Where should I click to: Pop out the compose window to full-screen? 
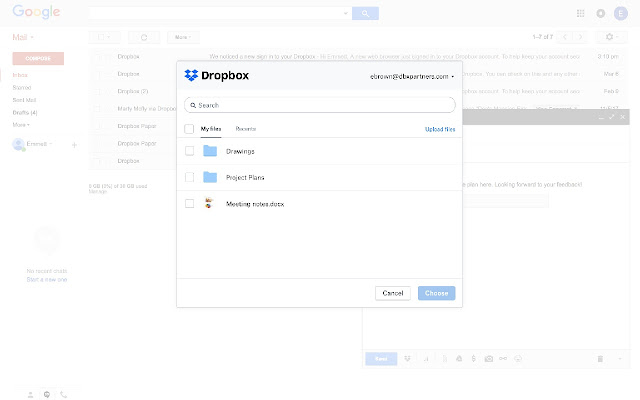[611, 117]
